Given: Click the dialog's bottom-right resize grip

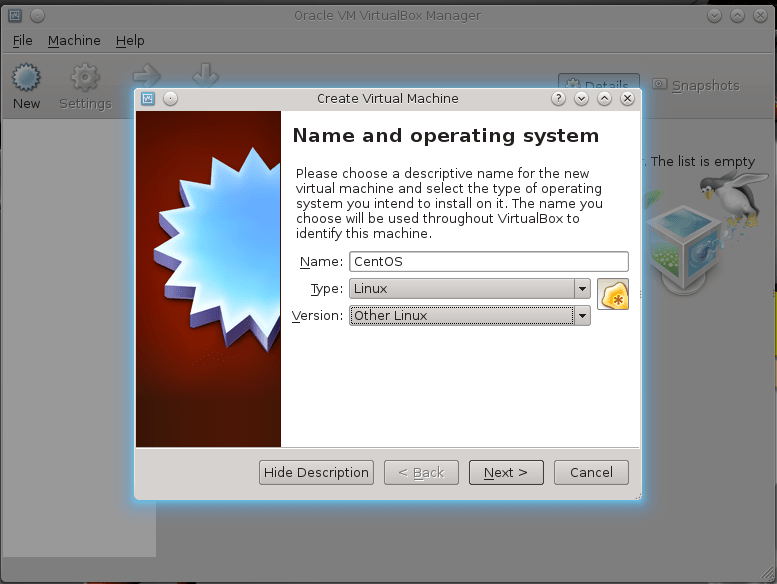Looking at the screenshot, I should coord(638,496).
